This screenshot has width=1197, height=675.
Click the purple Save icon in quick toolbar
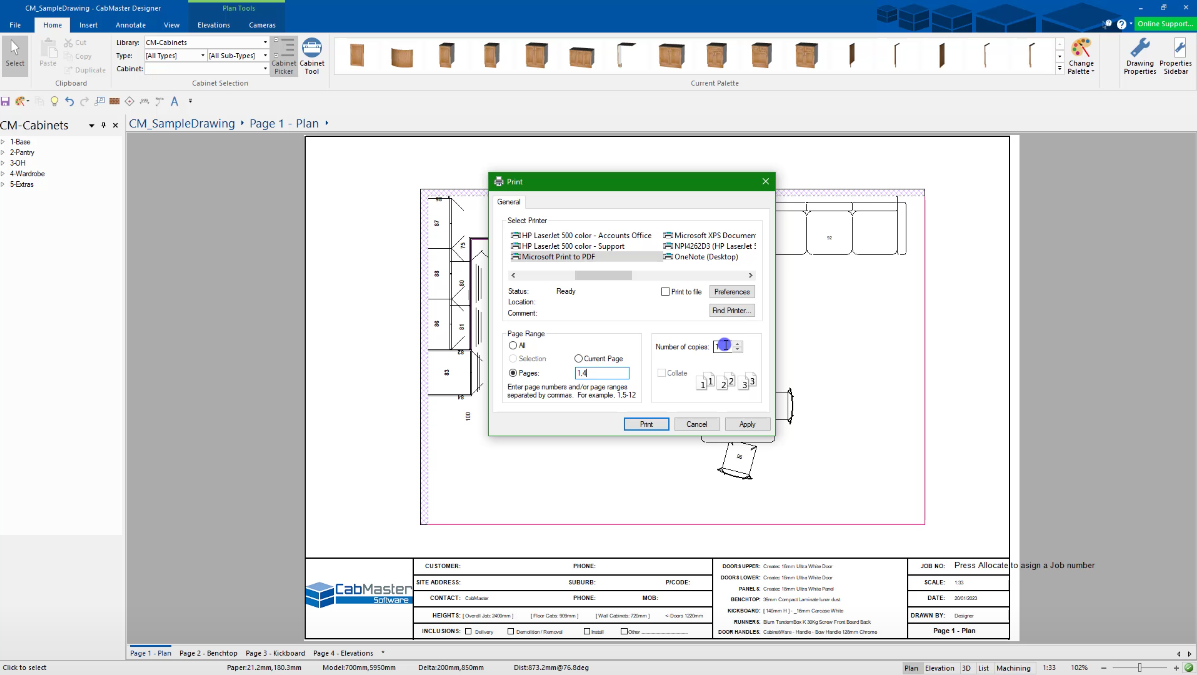(5, 101)
